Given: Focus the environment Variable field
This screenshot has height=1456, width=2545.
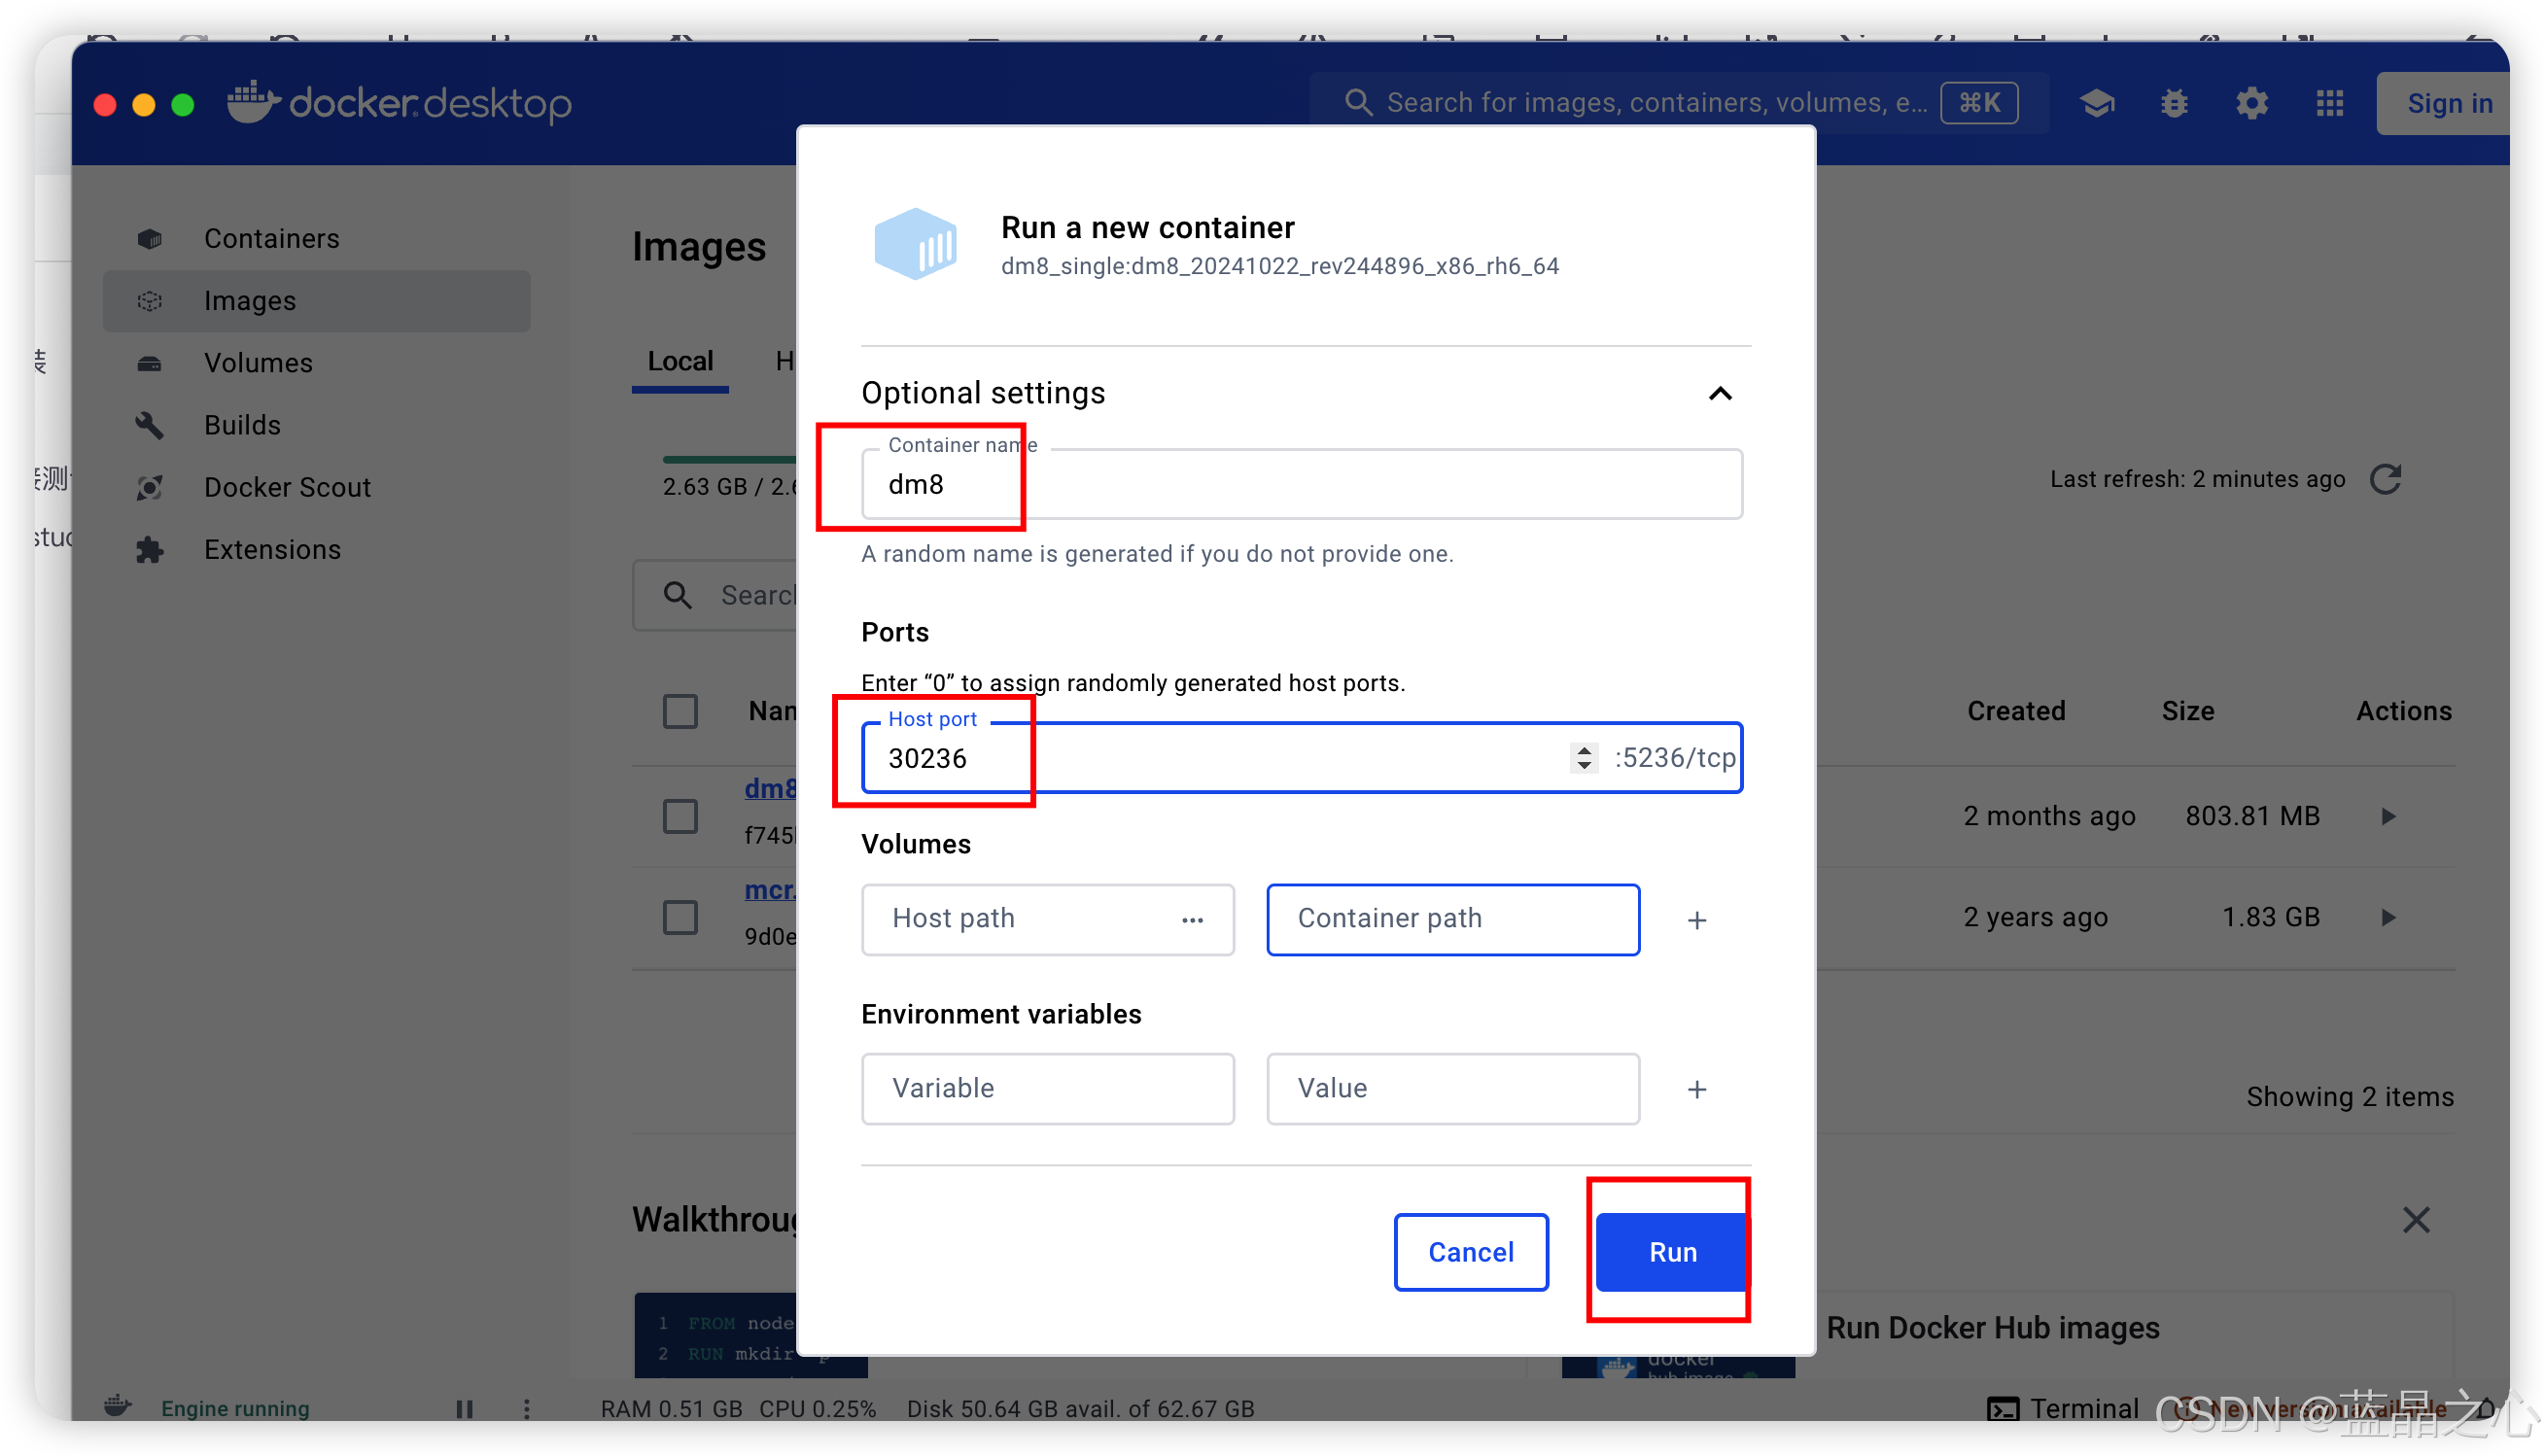Looking at the screenshot, I should 1047,1088.
